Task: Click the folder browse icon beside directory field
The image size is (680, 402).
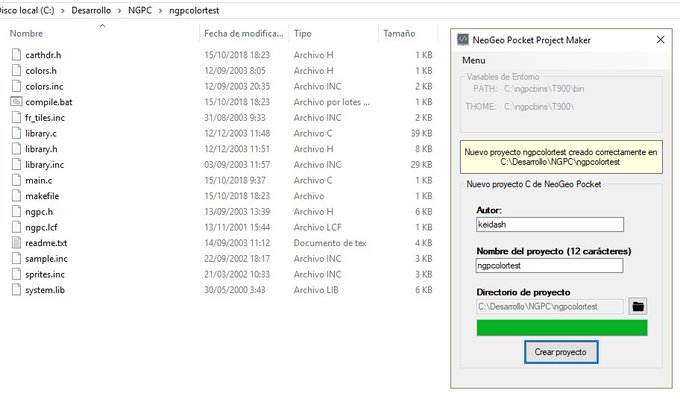Action: 637,306
